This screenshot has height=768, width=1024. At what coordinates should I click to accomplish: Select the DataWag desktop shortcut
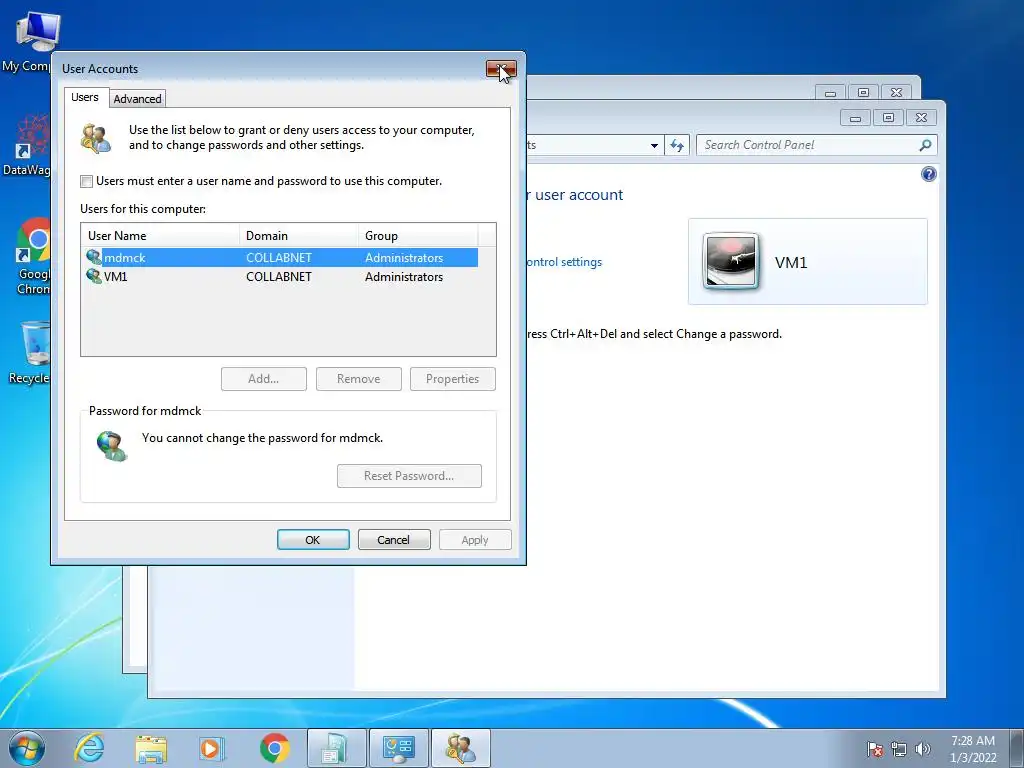point(27,145)
